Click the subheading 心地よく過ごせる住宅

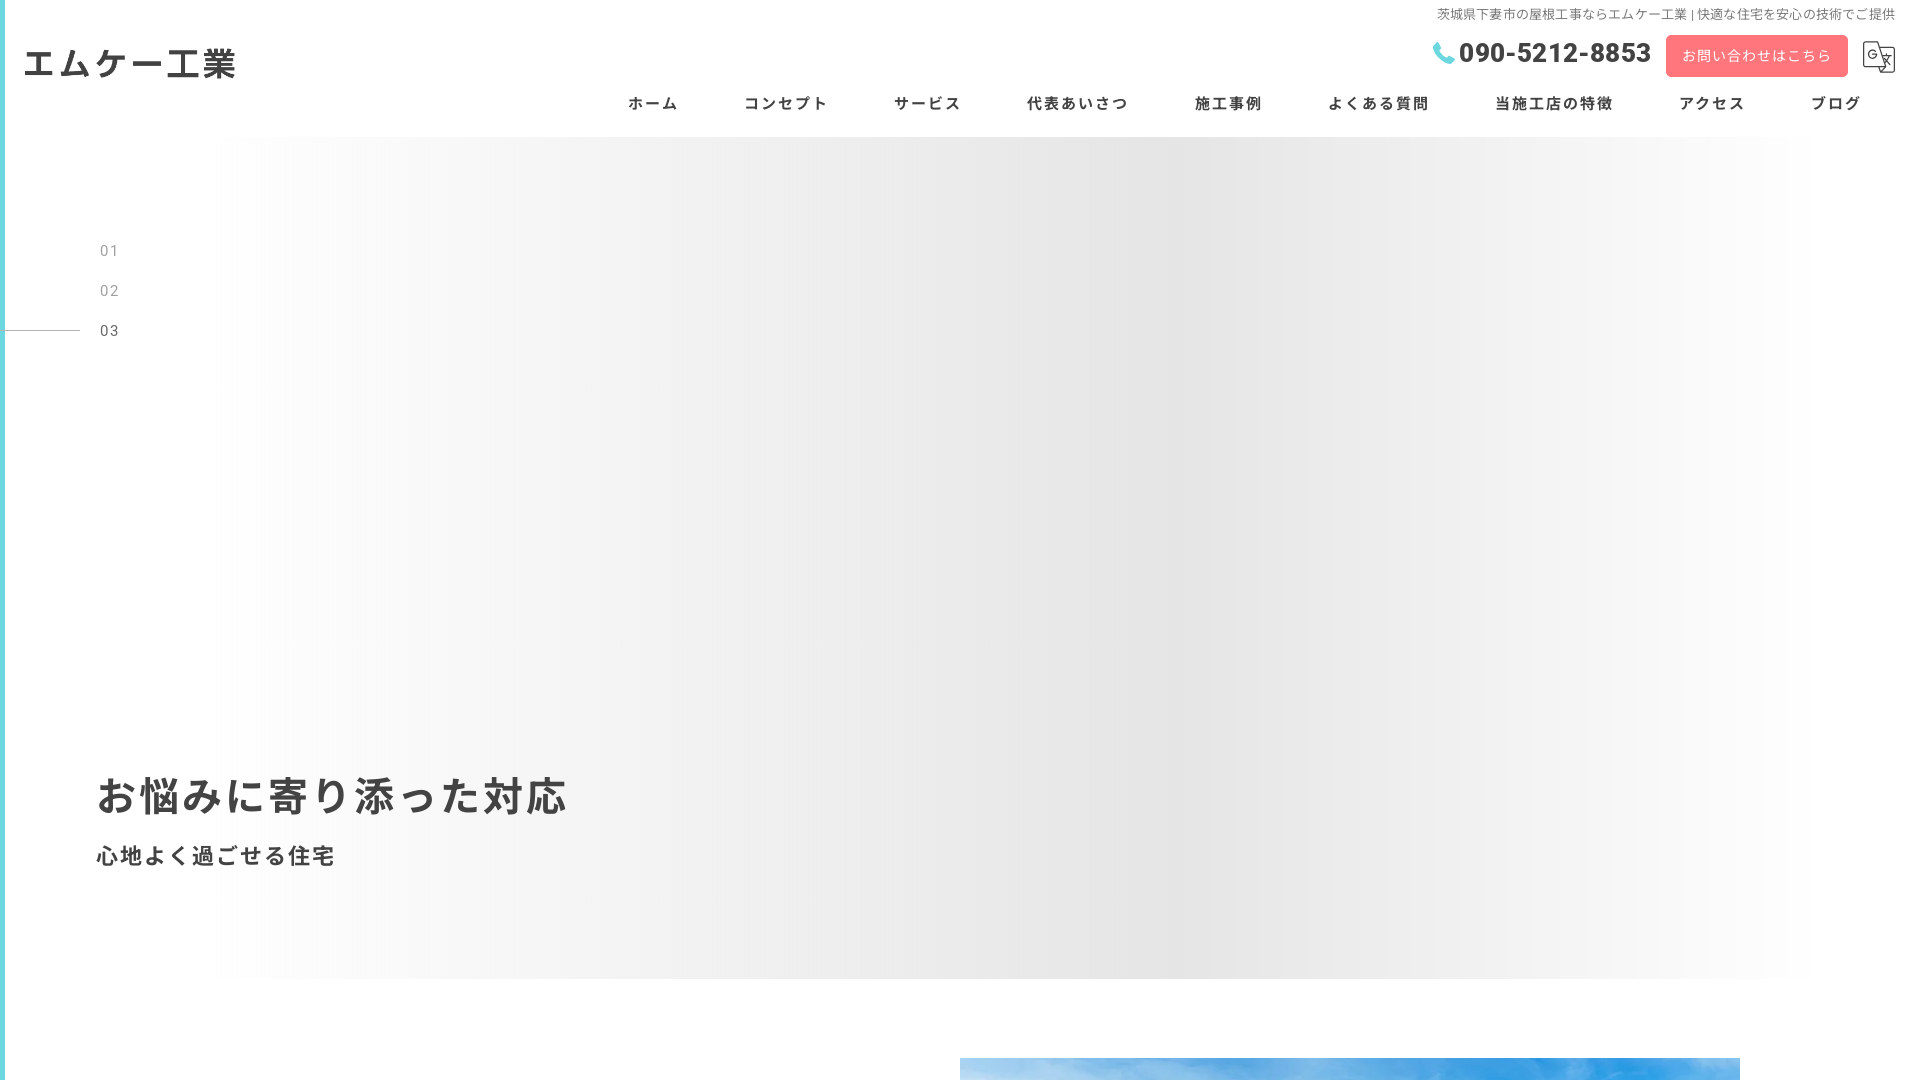pyautogui.click(x=216, y=856)
